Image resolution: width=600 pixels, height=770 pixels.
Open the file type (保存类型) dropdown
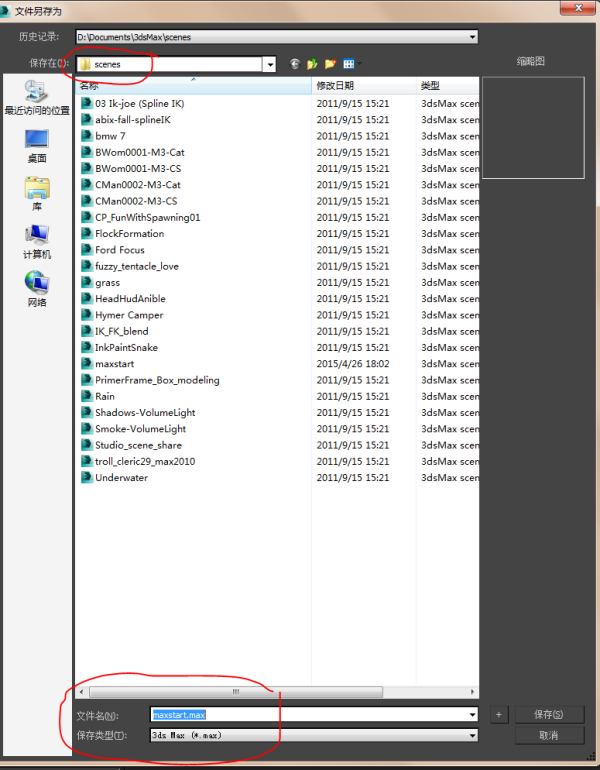click(x=471, y=735)
